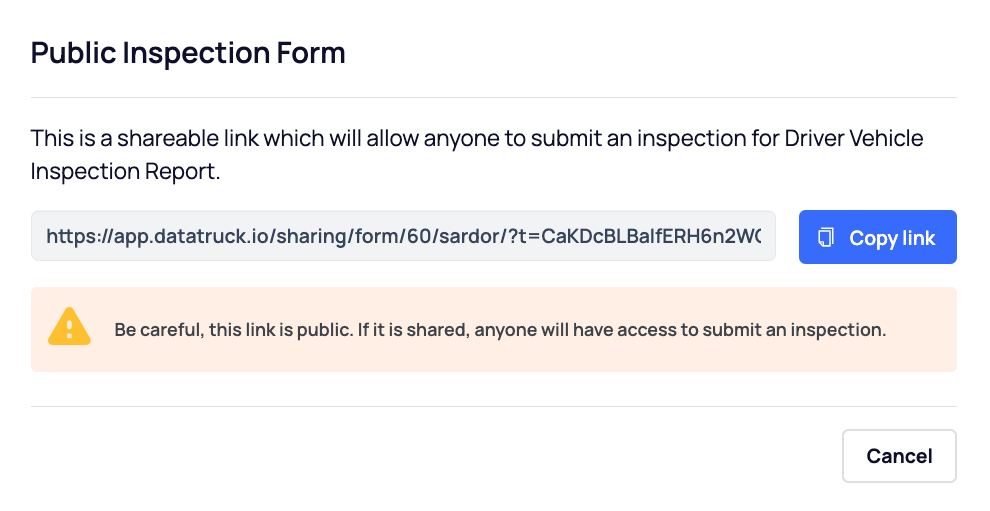Viewport: 990px width, 511px height.
Task: Click the 'Copy link' label text
Action: (x=892, y=238)
